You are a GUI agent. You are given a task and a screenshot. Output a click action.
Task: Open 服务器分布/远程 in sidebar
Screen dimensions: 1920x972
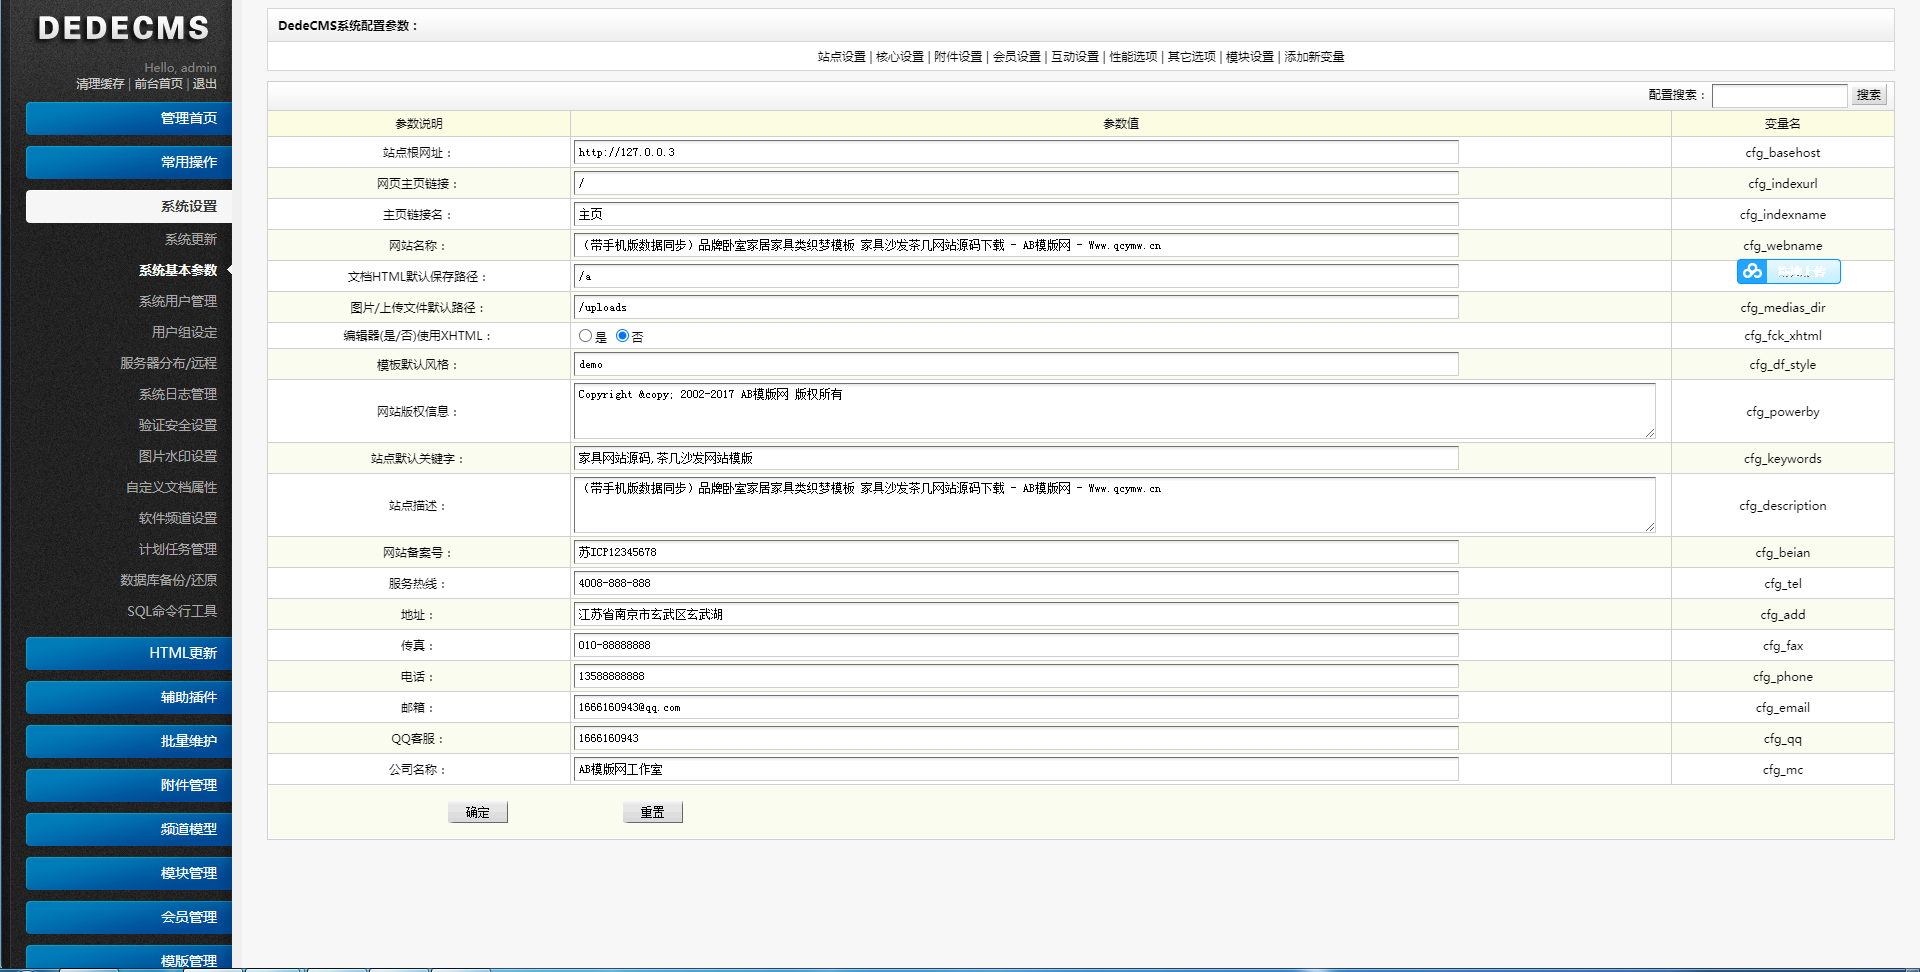[168, 363]
